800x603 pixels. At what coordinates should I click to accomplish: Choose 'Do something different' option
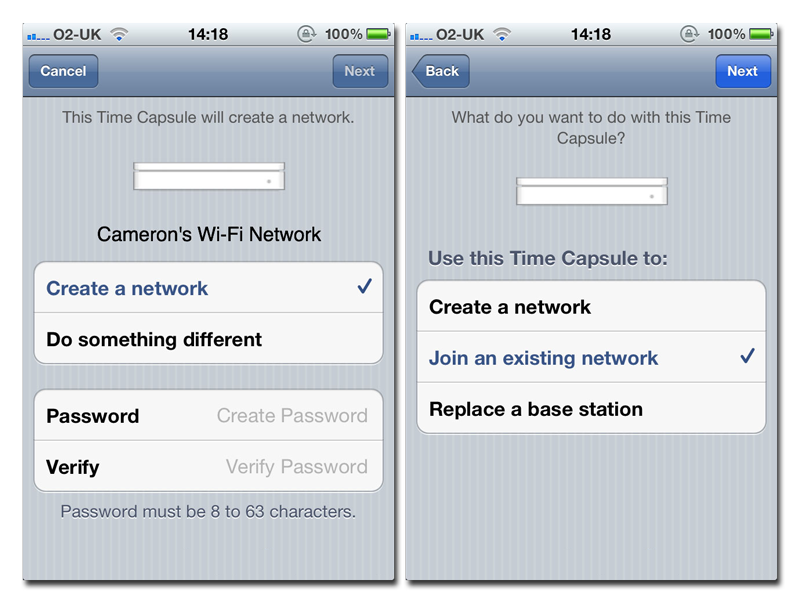click(x=208, y=339)
